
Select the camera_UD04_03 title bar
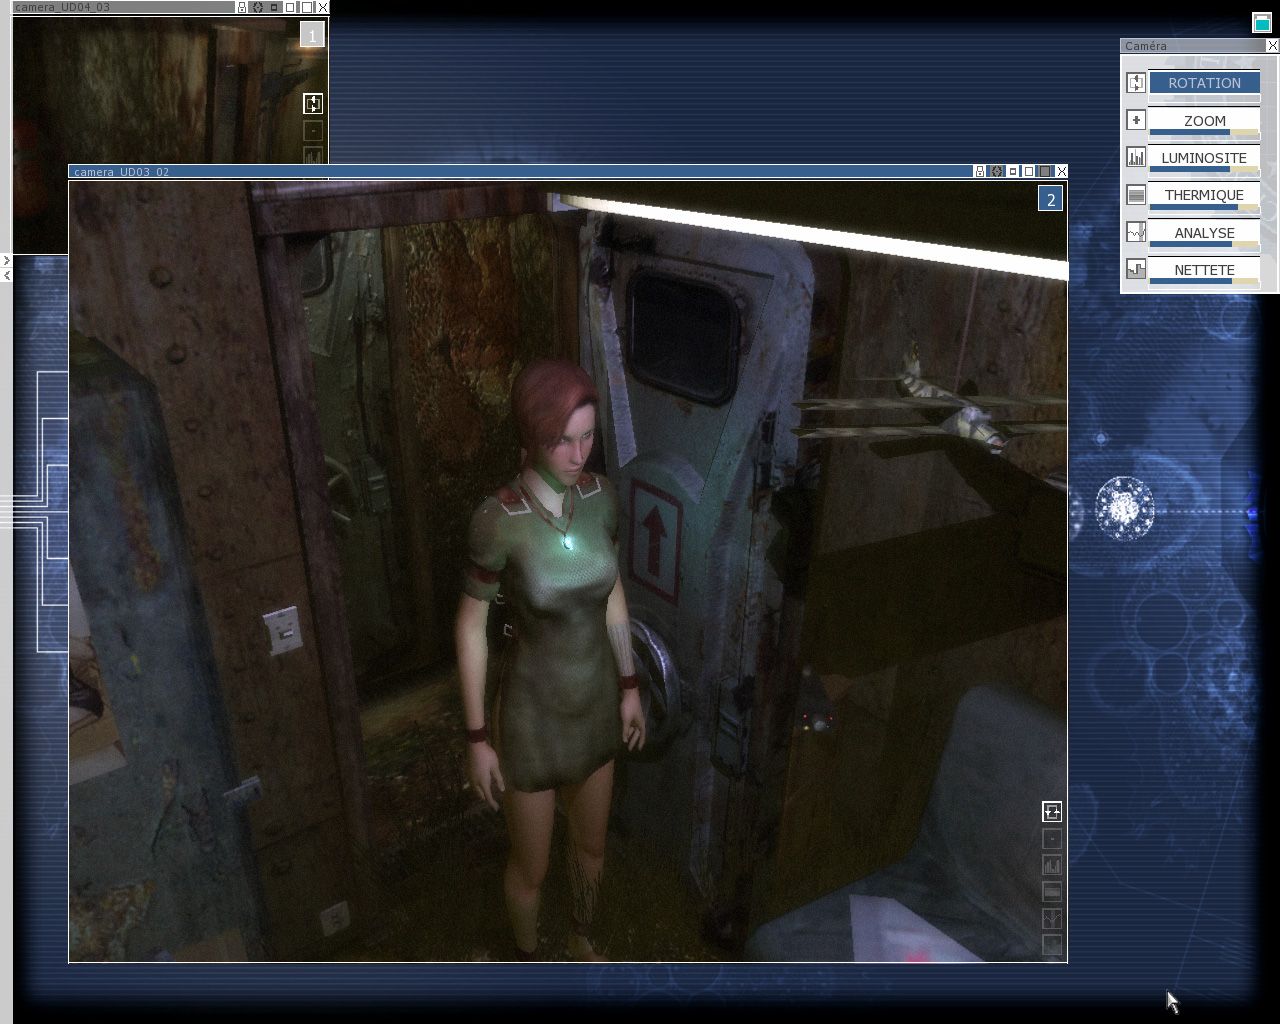(x=124, y=7)
